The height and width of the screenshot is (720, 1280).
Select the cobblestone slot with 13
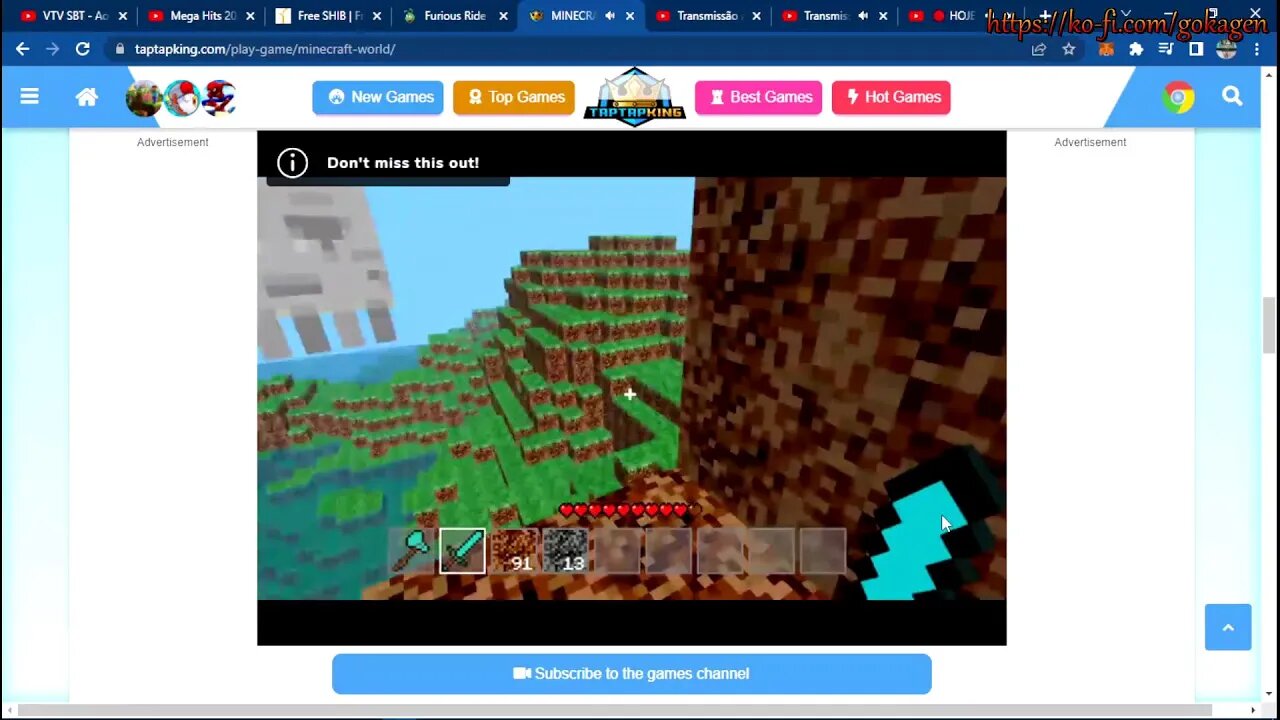coord(566,550)
